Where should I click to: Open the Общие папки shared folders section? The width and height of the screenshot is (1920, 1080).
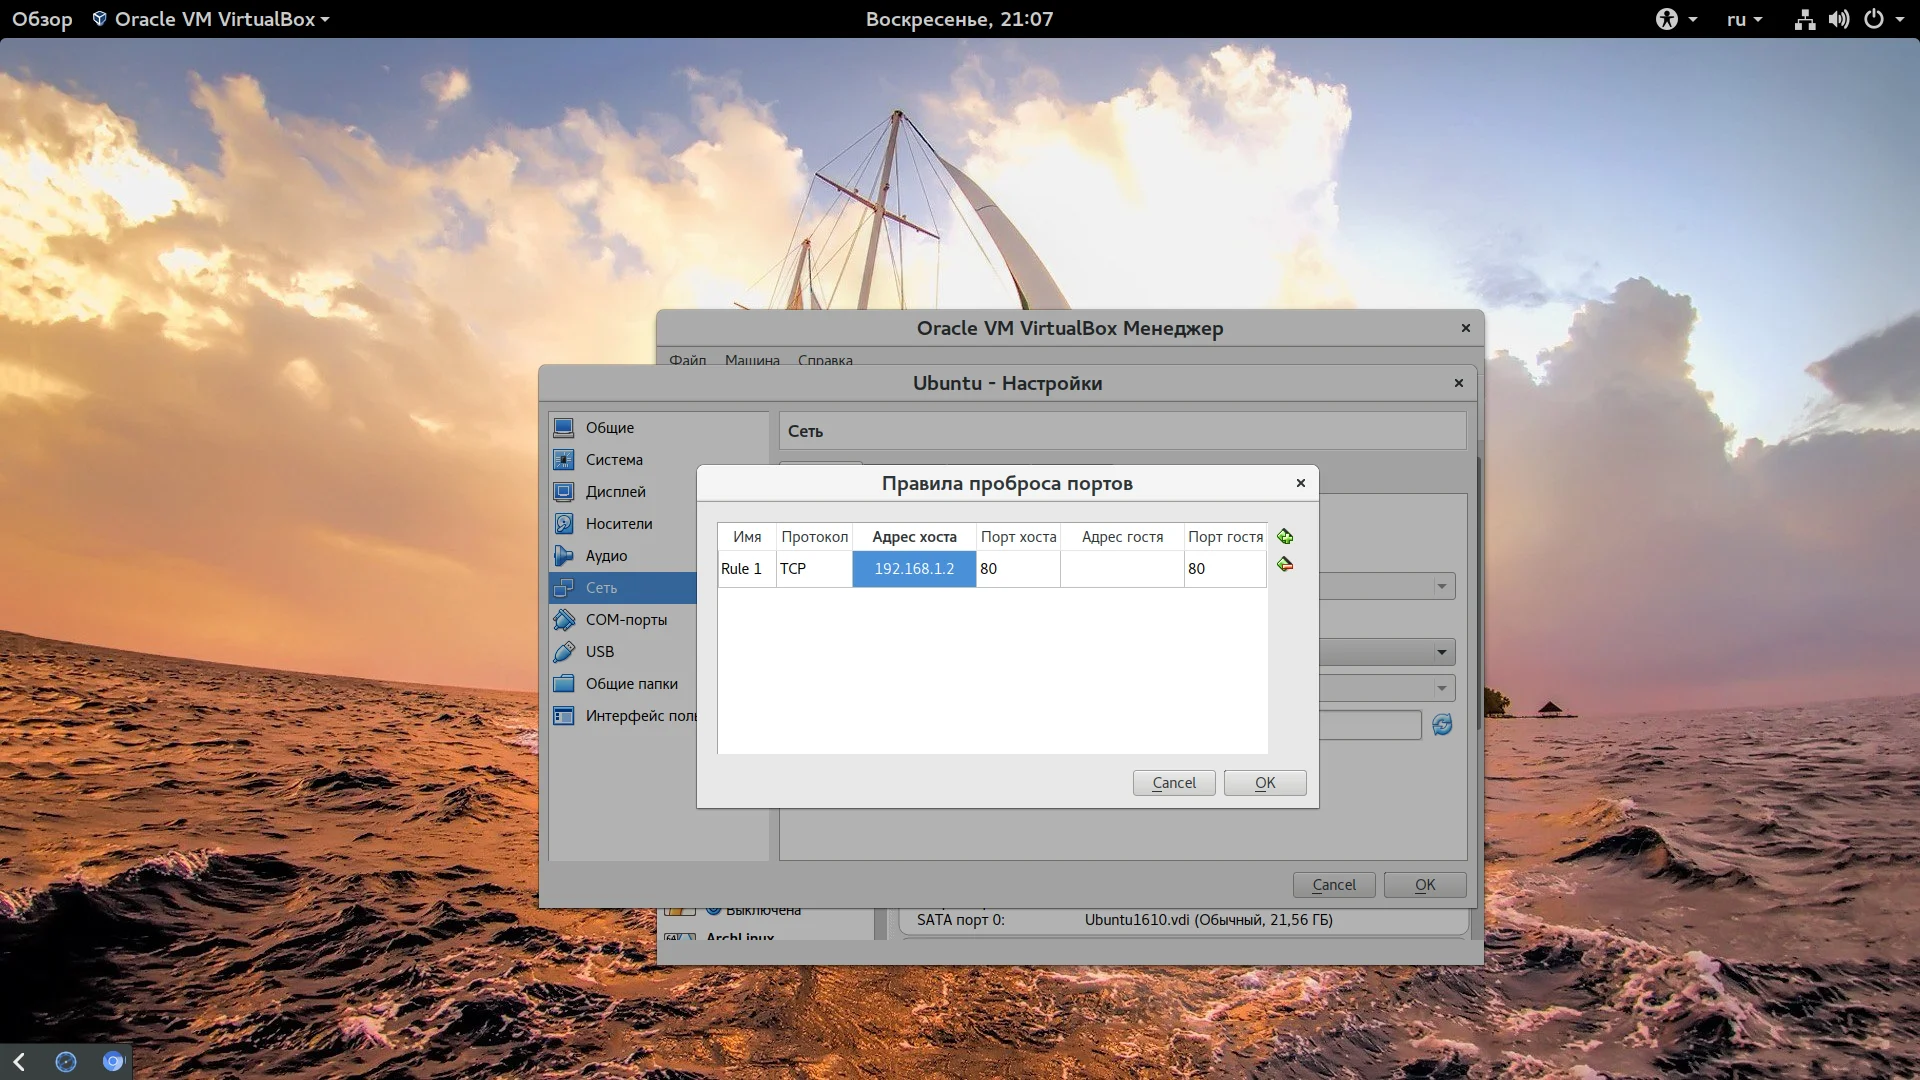631,684
